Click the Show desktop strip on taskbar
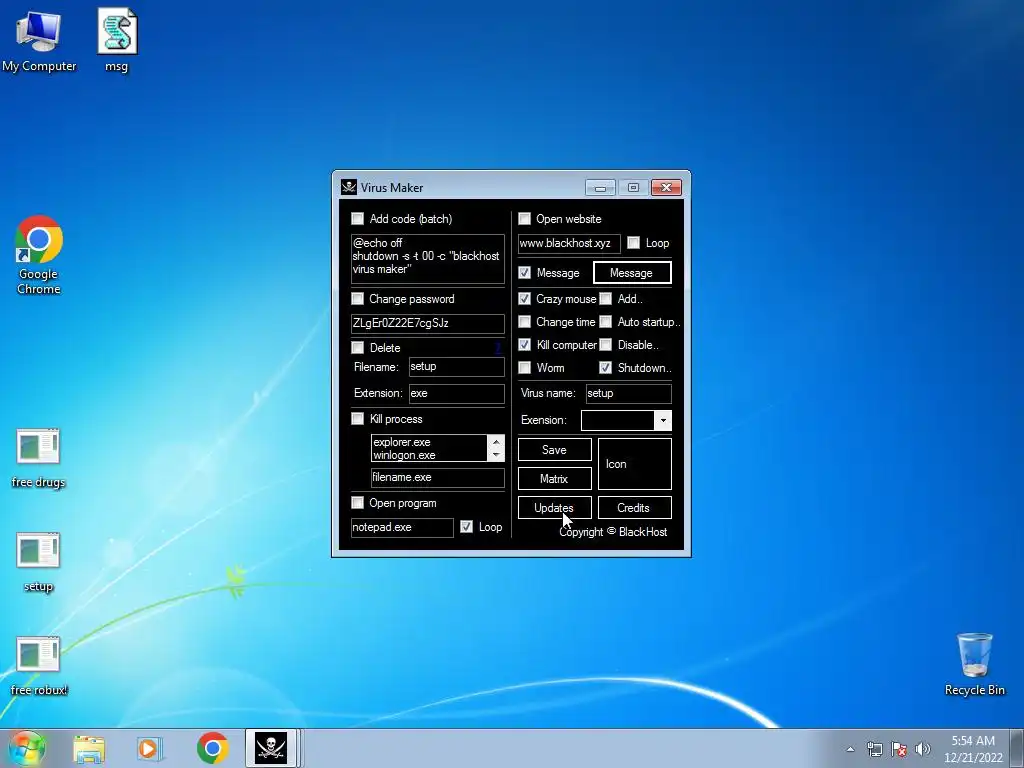The image size is (1024, 768). click(1018, 748)
